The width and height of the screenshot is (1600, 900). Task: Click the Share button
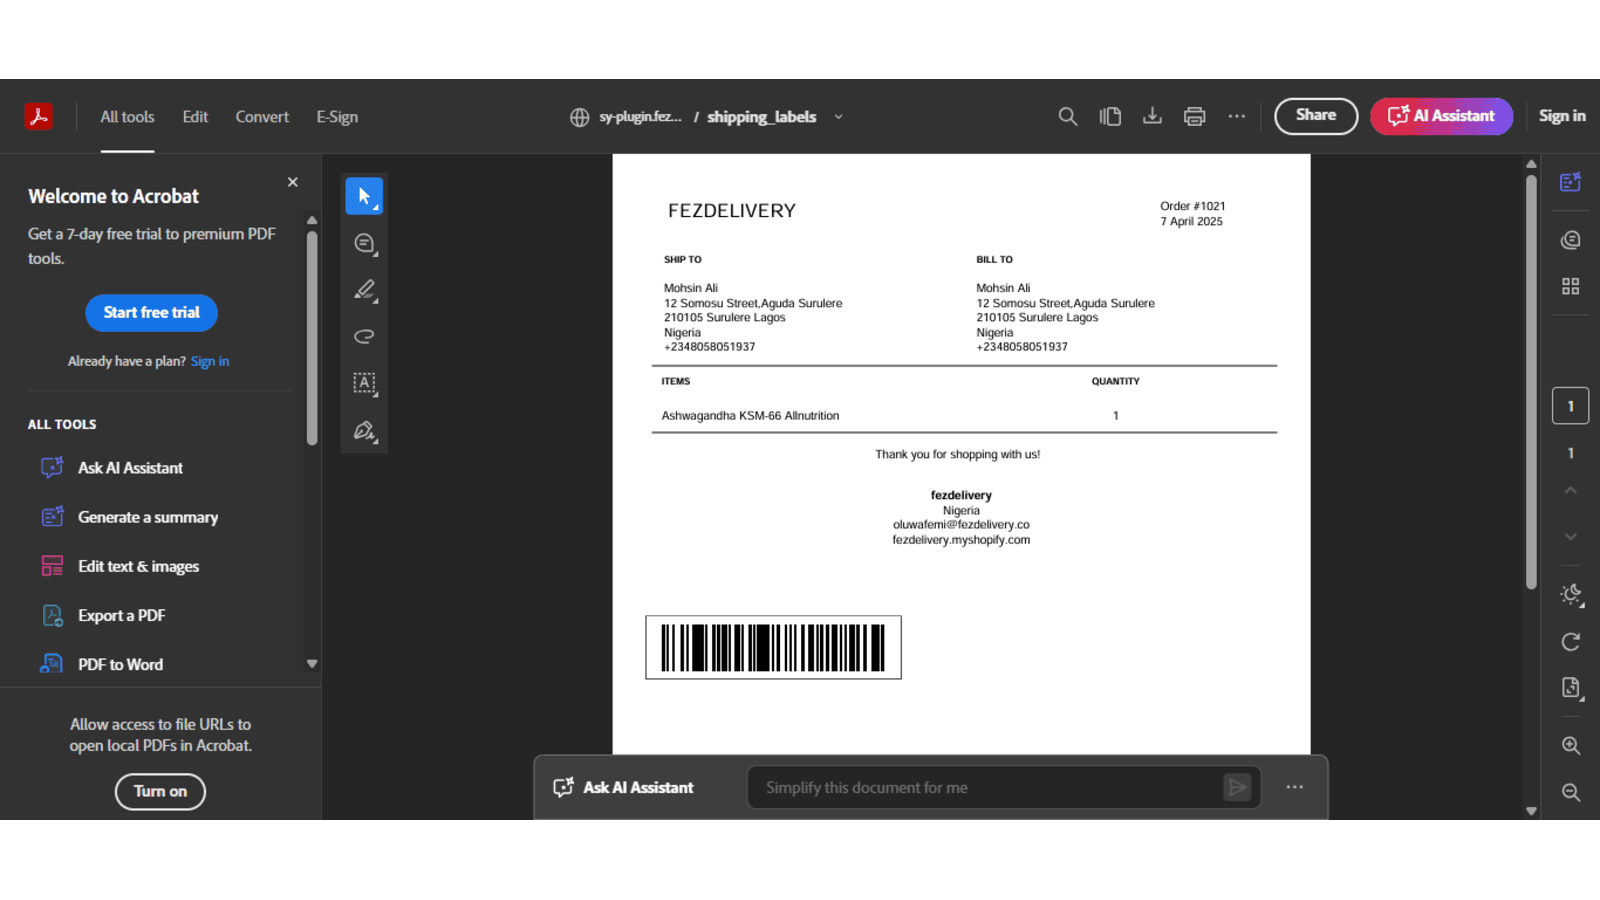point(1316,116)
